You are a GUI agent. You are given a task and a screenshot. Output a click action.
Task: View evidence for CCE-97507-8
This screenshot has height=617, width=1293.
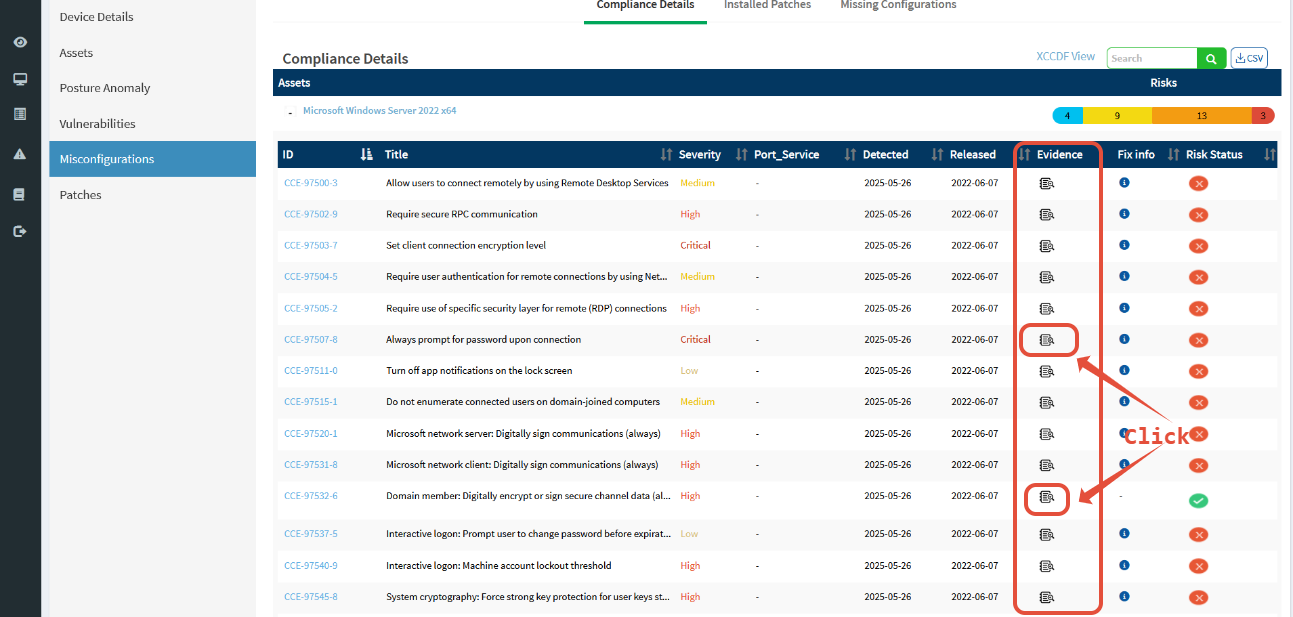pyautogui.click(x=1047, y=340)
